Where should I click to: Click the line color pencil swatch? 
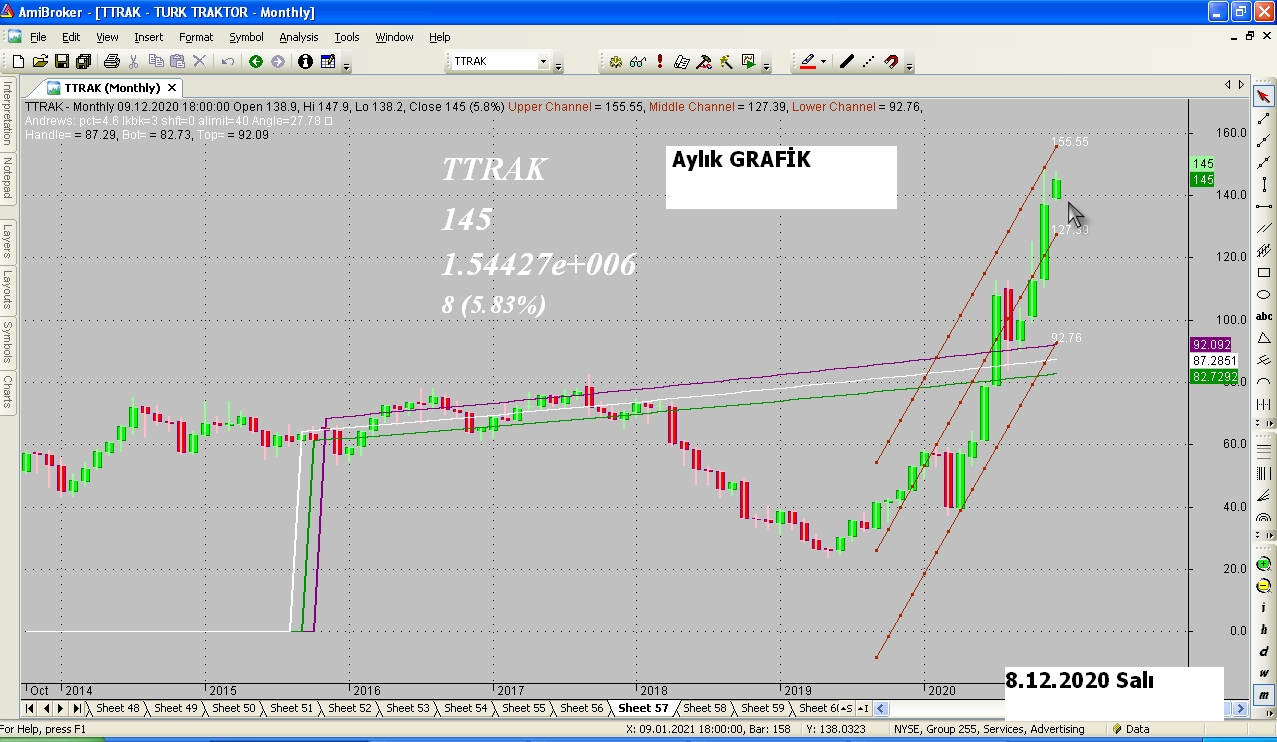click(808, 61)
